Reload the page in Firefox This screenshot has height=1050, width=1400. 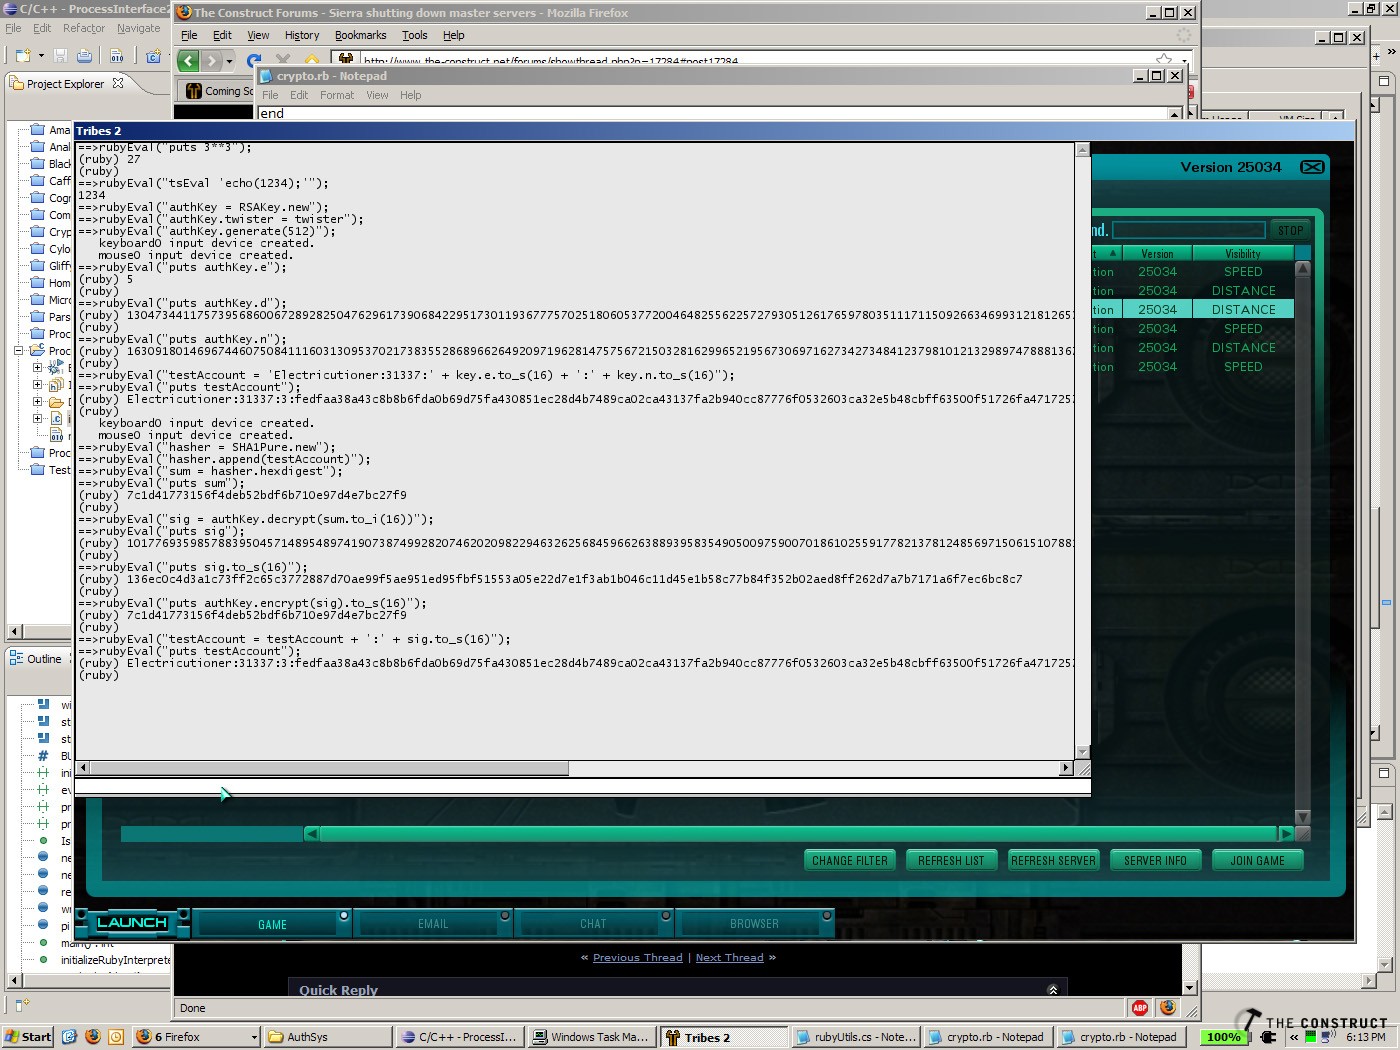coord(254,61)
